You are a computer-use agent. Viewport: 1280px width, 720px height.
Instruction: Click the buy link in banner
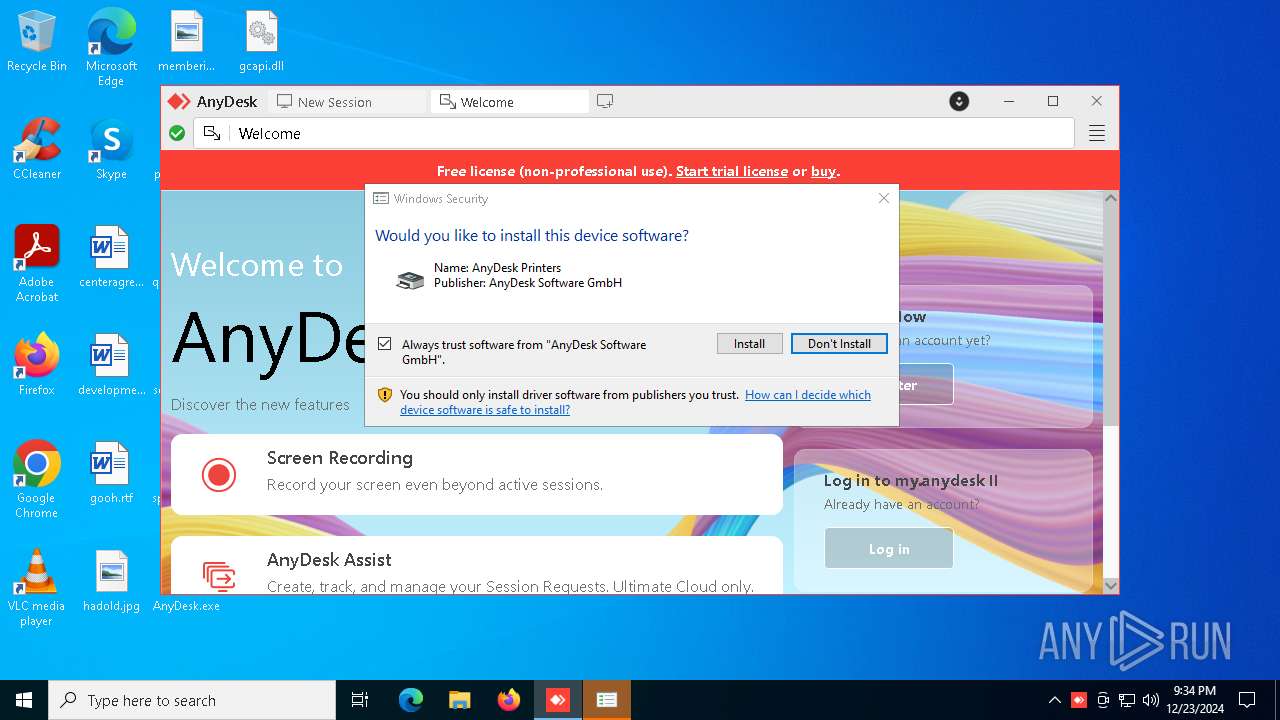tap(823, 171)
